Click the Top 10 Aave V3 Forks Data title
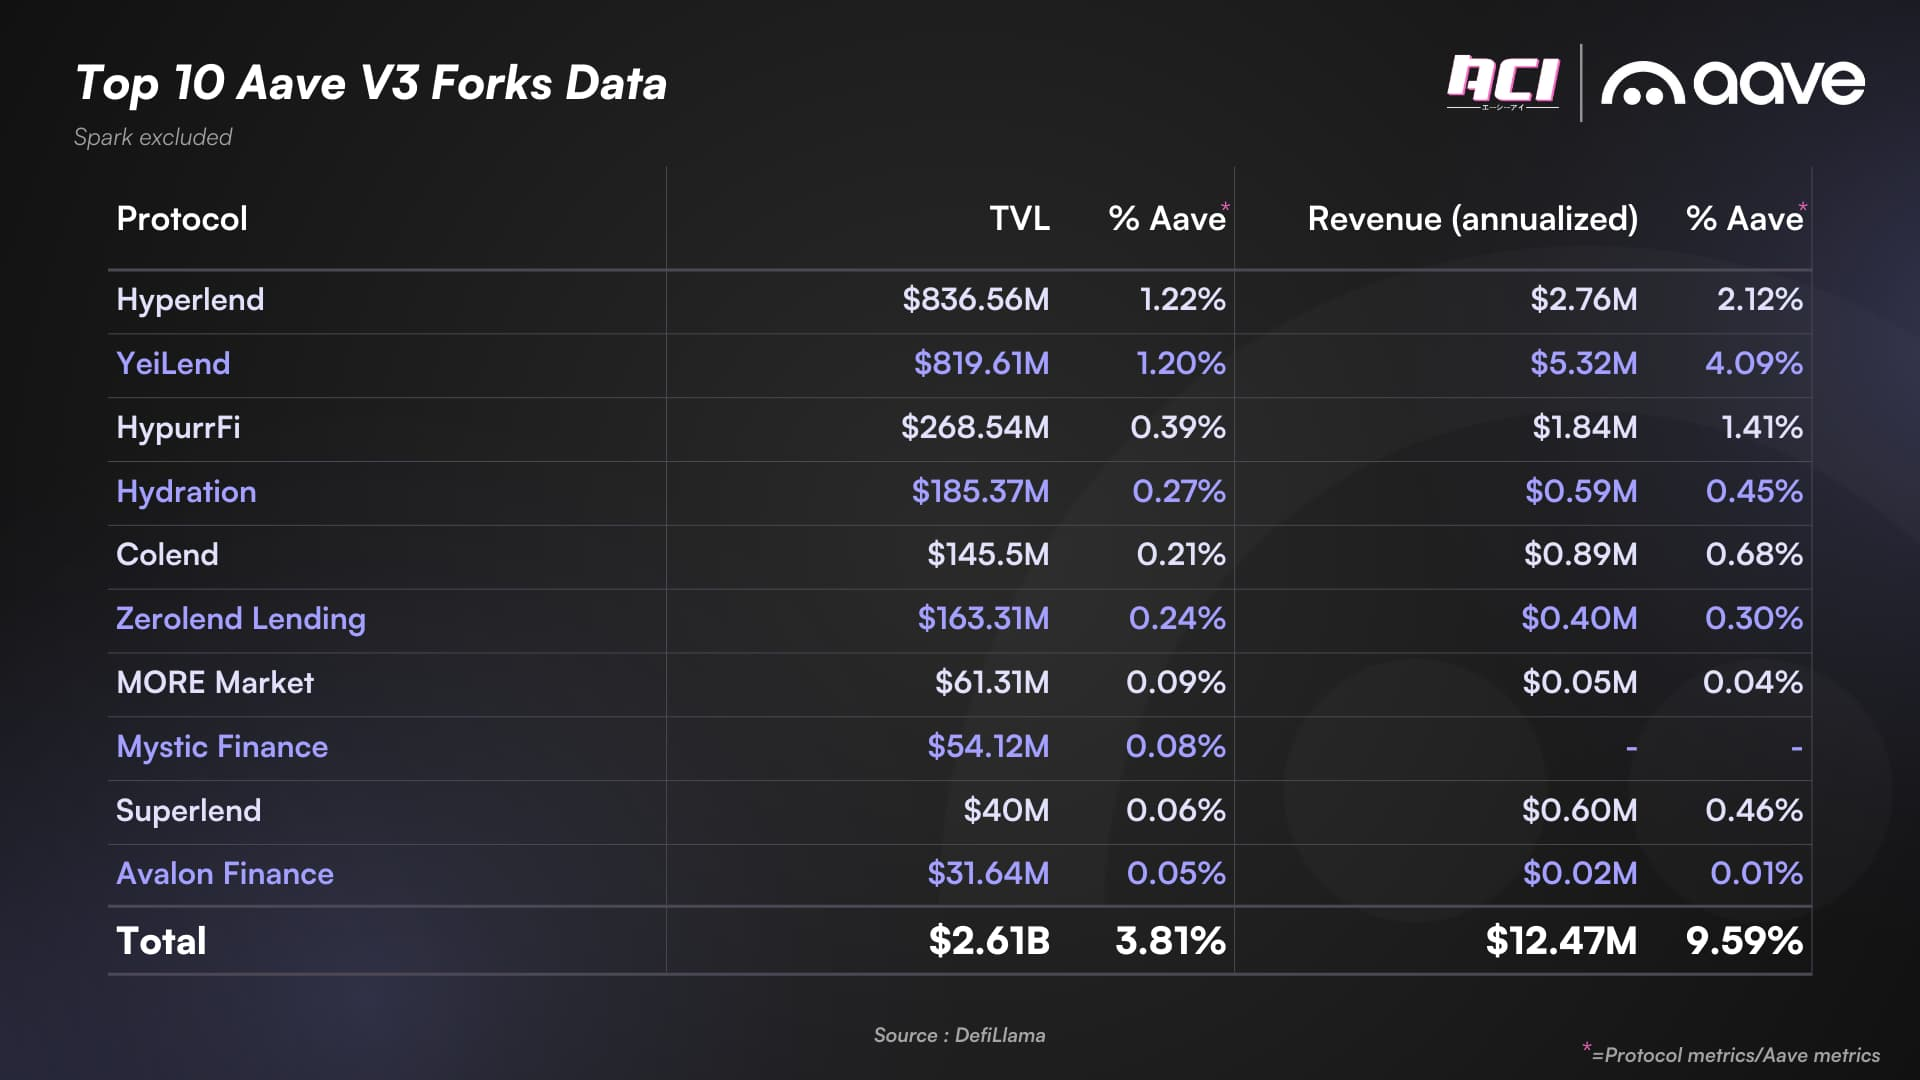This screenshot has height=1080, width=1920. click(x=371, y=84)
